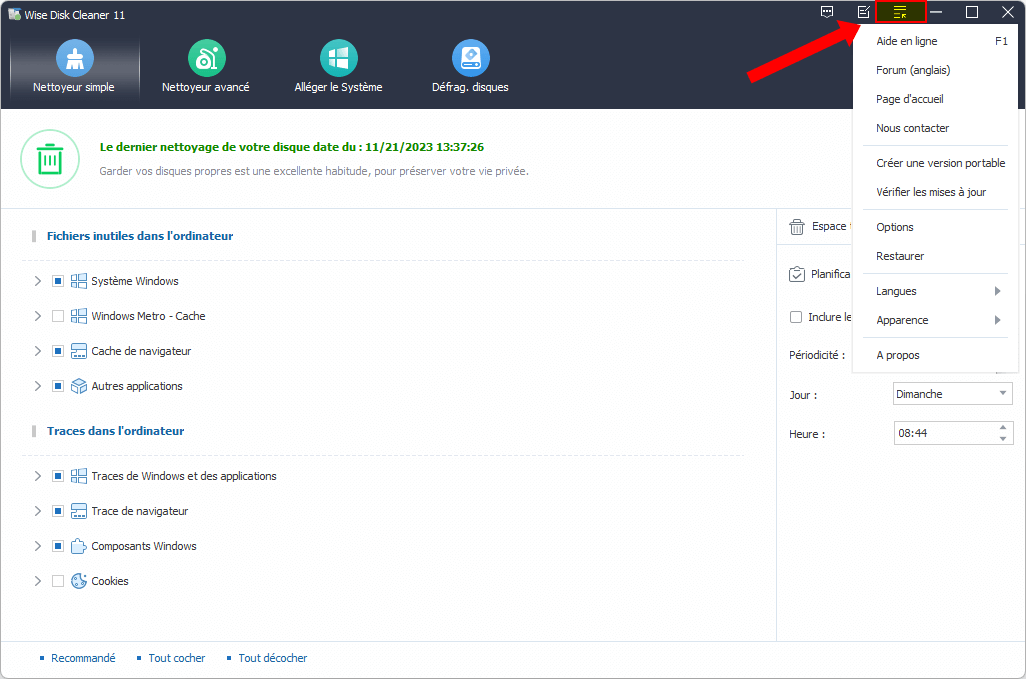
Task: Expand the Cookies row
Action: pyautogui.click(x=38, y=581)
